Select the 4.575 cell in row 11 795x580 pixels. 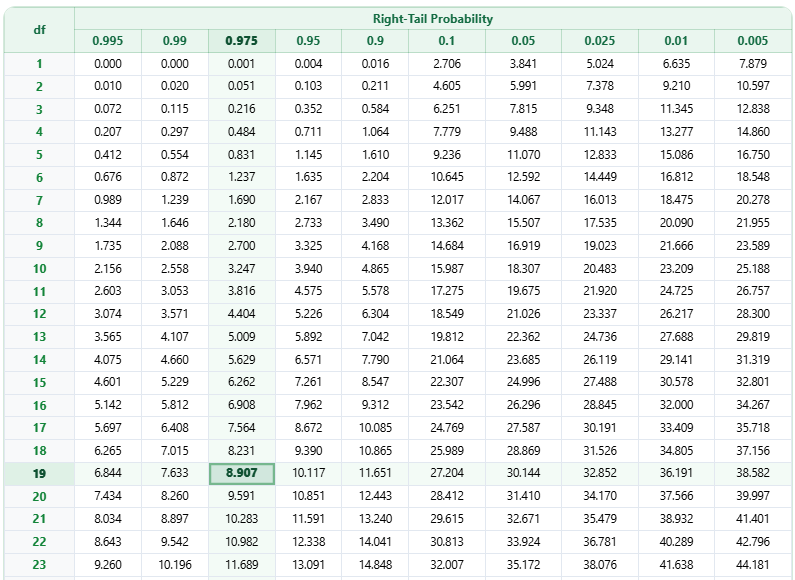point(308,291)
